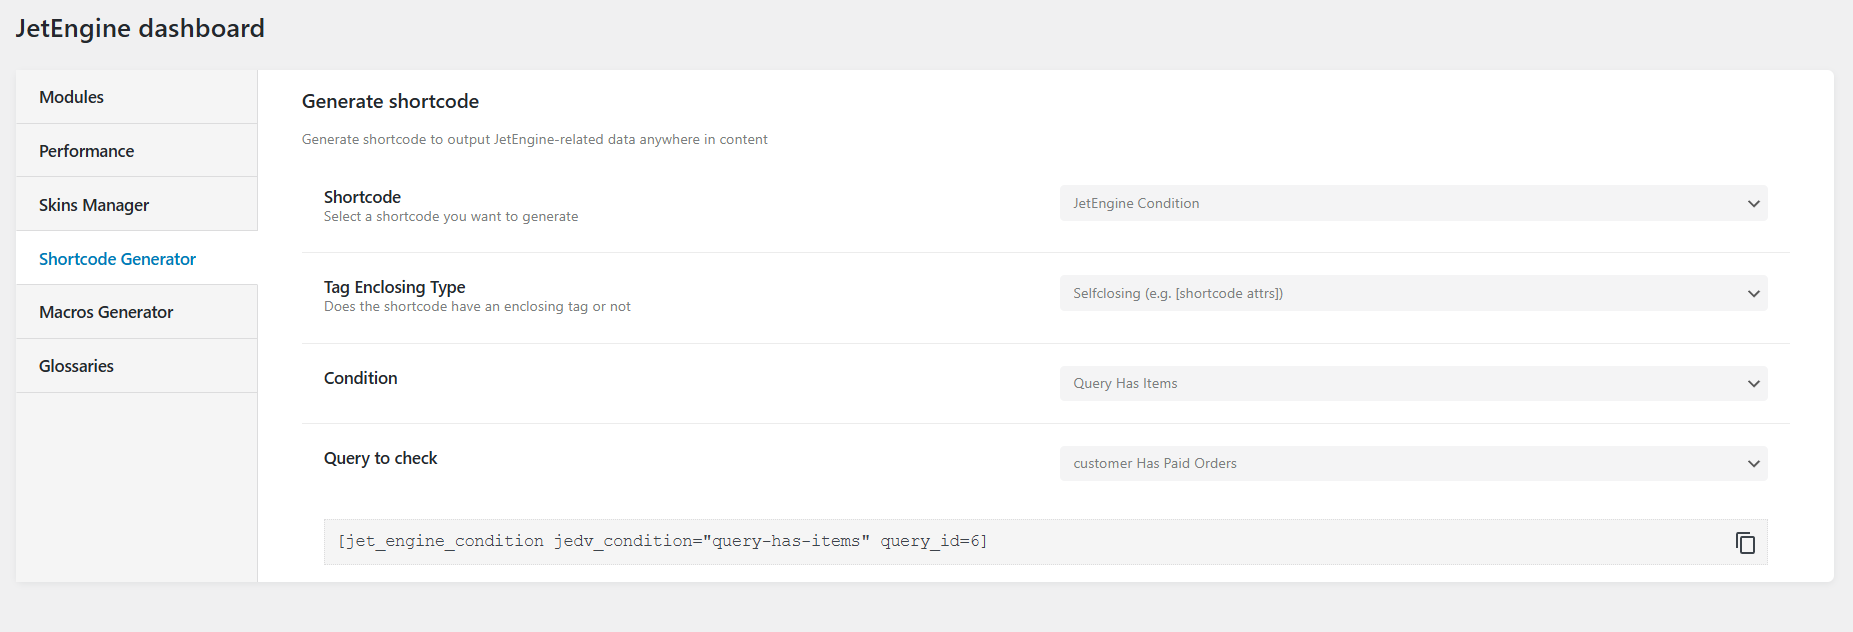
Task: Open Skins Manager section
Action: [137, 205]
